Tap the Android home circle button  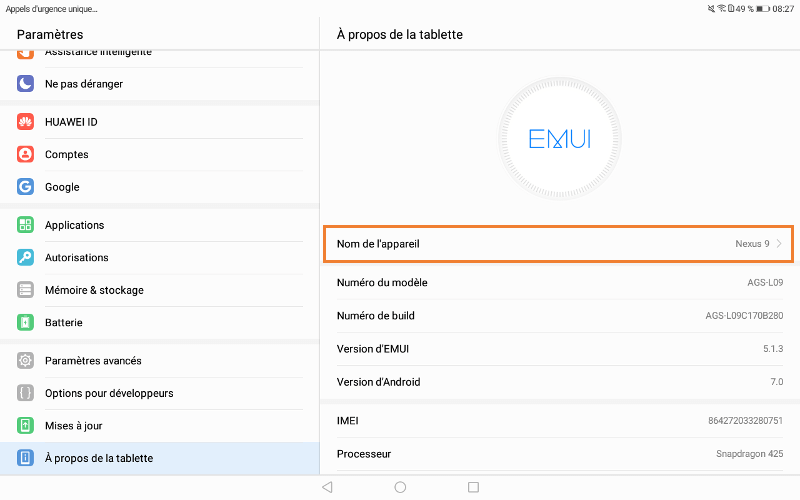pyautogui.click(x=401, y=487)
